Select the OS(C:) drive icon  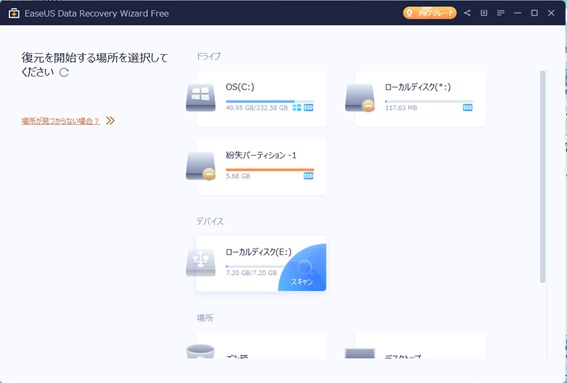click(201, 98)
